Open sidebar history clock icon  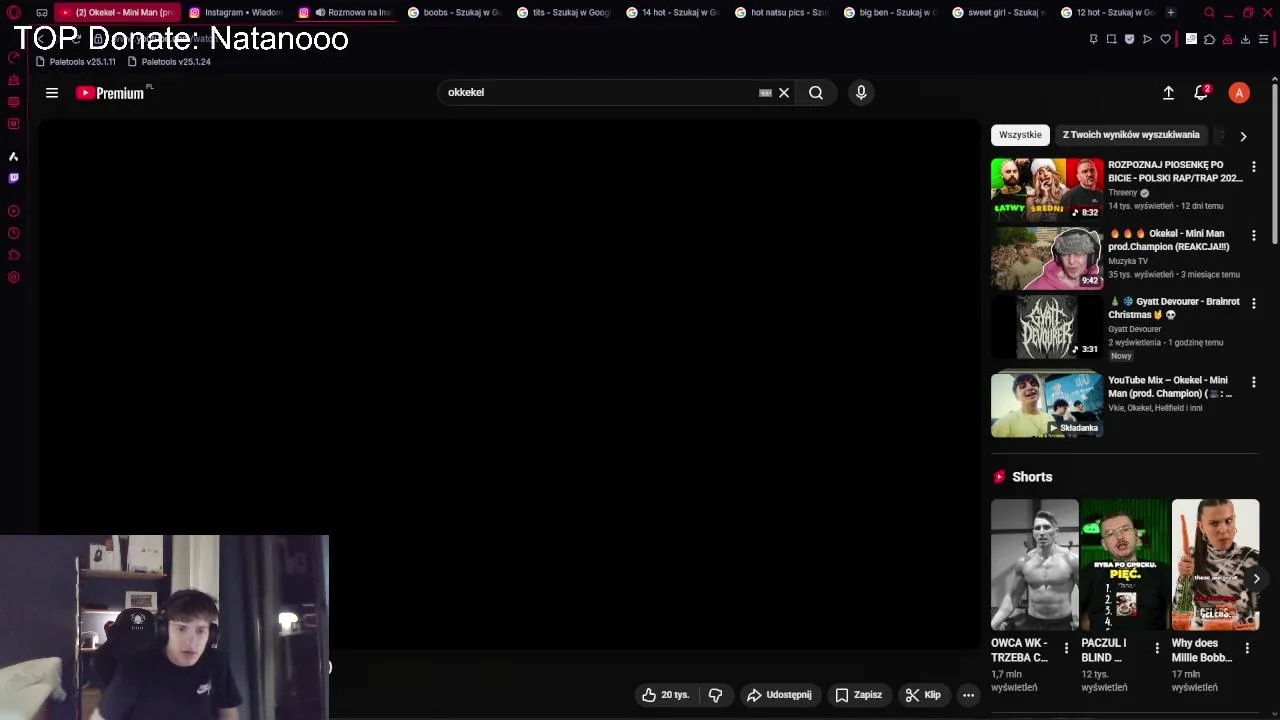tap(13, 233)
